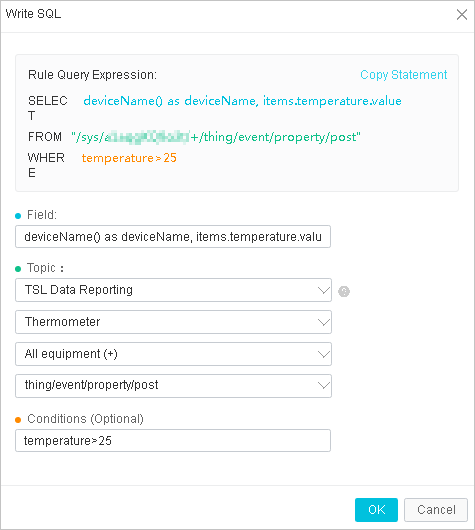This screenshot has height=530, width=475.
Task: Open the All equipment (+) dropdown
Action: (x=173, y=354)
